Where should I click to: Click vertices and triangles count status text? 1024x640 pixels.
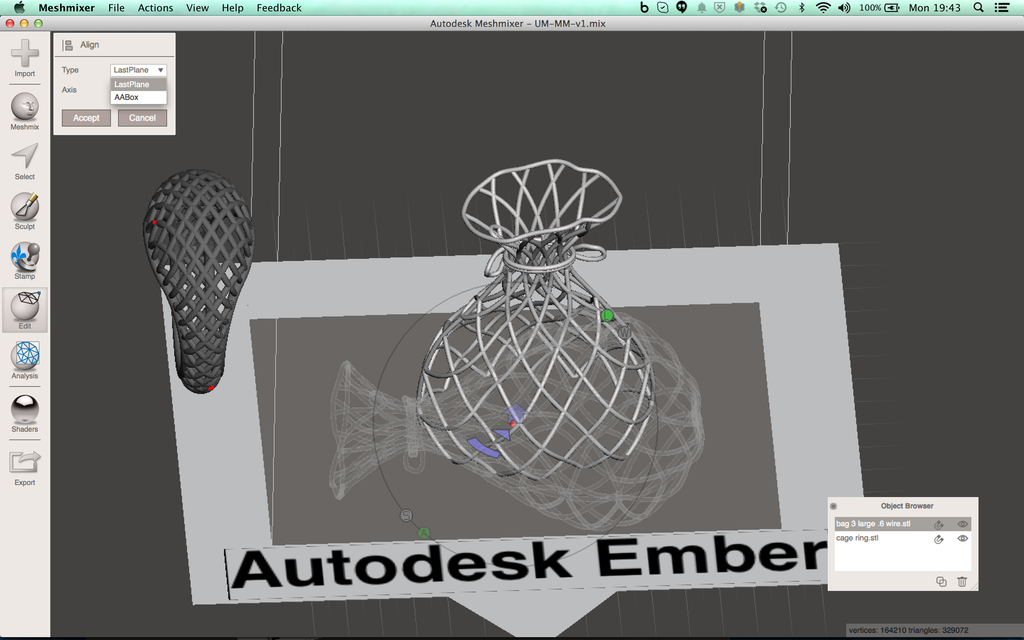click(x=908, y=630)
